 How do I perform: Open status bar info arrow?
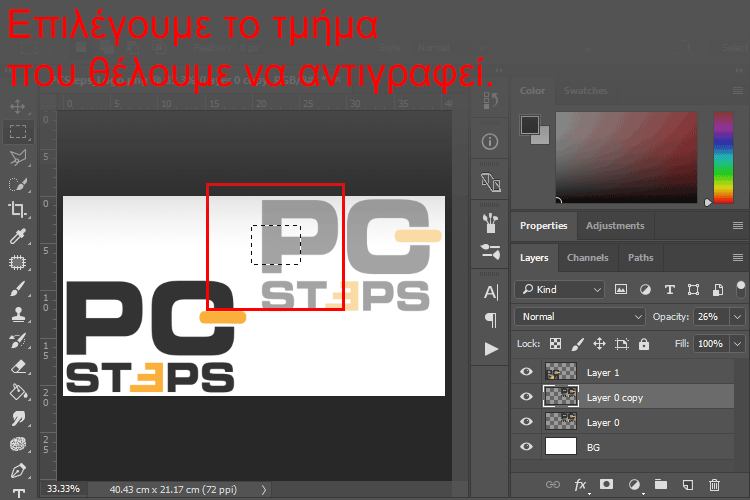click(x=264, y=489)
